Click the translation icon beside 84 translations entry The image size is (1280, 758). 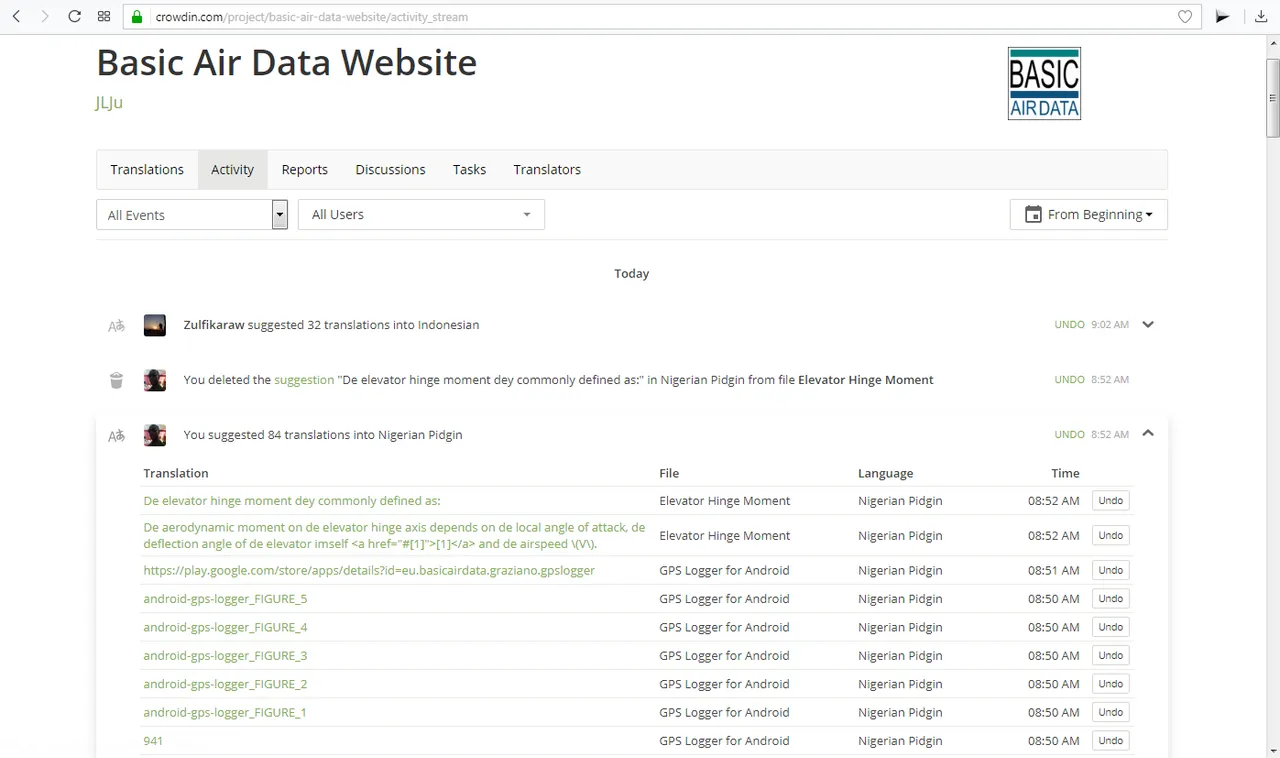click(116, 435)
